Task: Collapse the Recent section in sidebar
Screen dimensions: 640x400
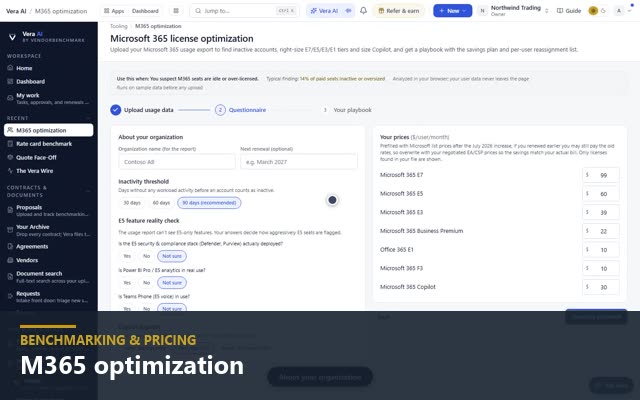Action: tap(88, 118)
